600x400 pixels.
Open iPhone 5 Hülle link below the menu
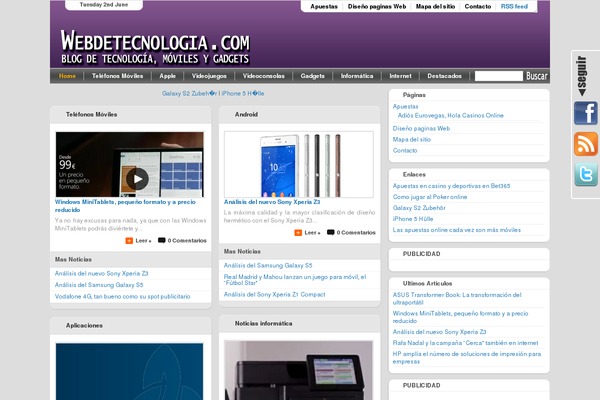(243, 93)
